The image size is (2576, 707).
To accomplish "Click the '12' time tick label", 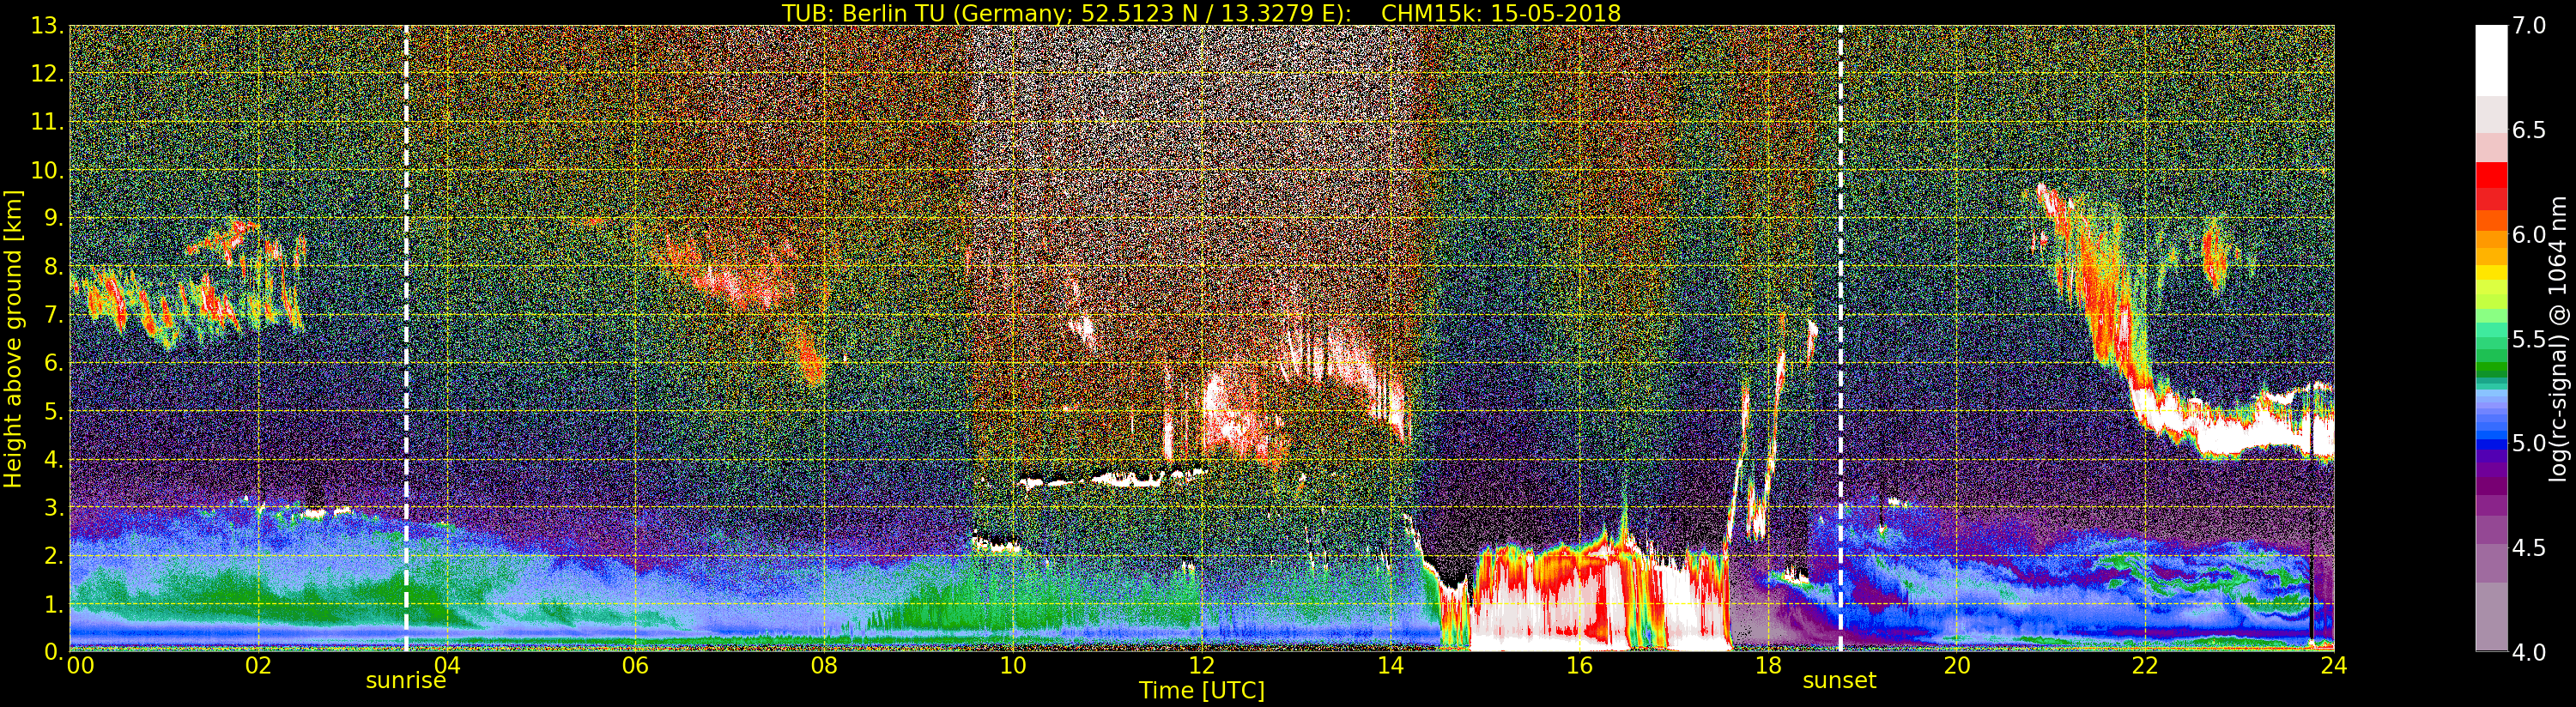I will pyautogui.click(x=1202, y=665).
